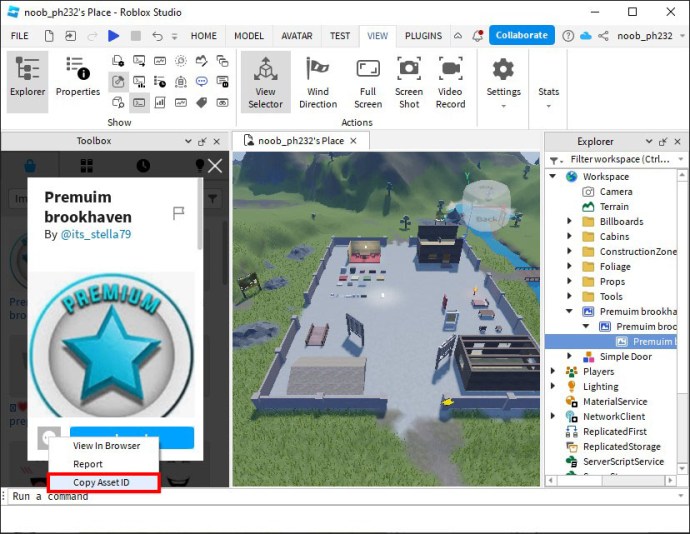The image size is (690, 534).
Task: Switch to the PLUGINS ribbon tab
Action: point(423,36)
